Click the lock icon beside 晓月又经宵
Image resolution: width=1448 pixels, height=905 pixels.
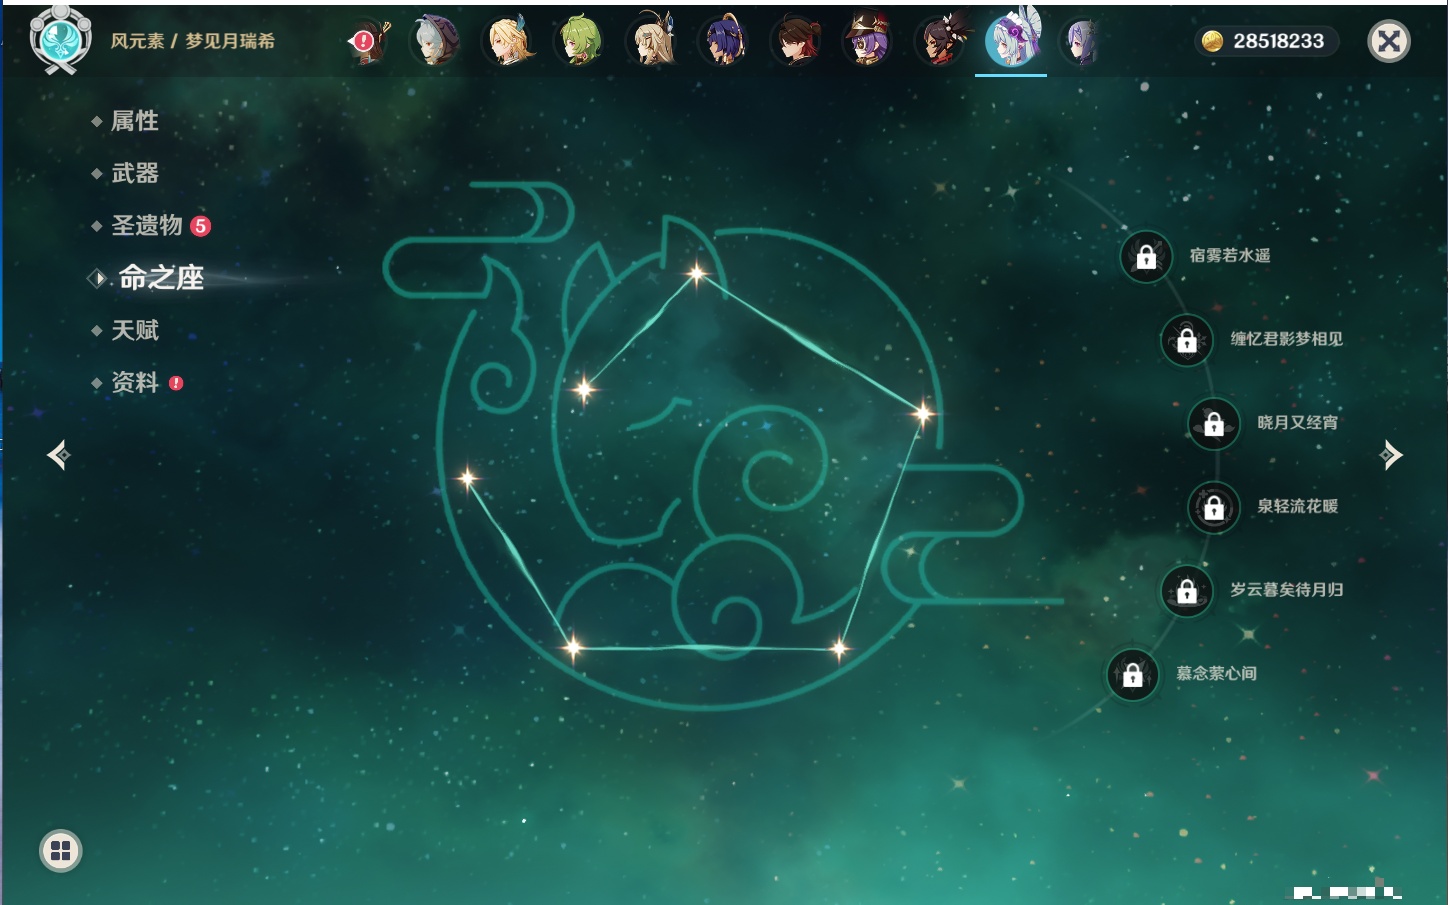pyautogui.click(x=1214, y=424)
